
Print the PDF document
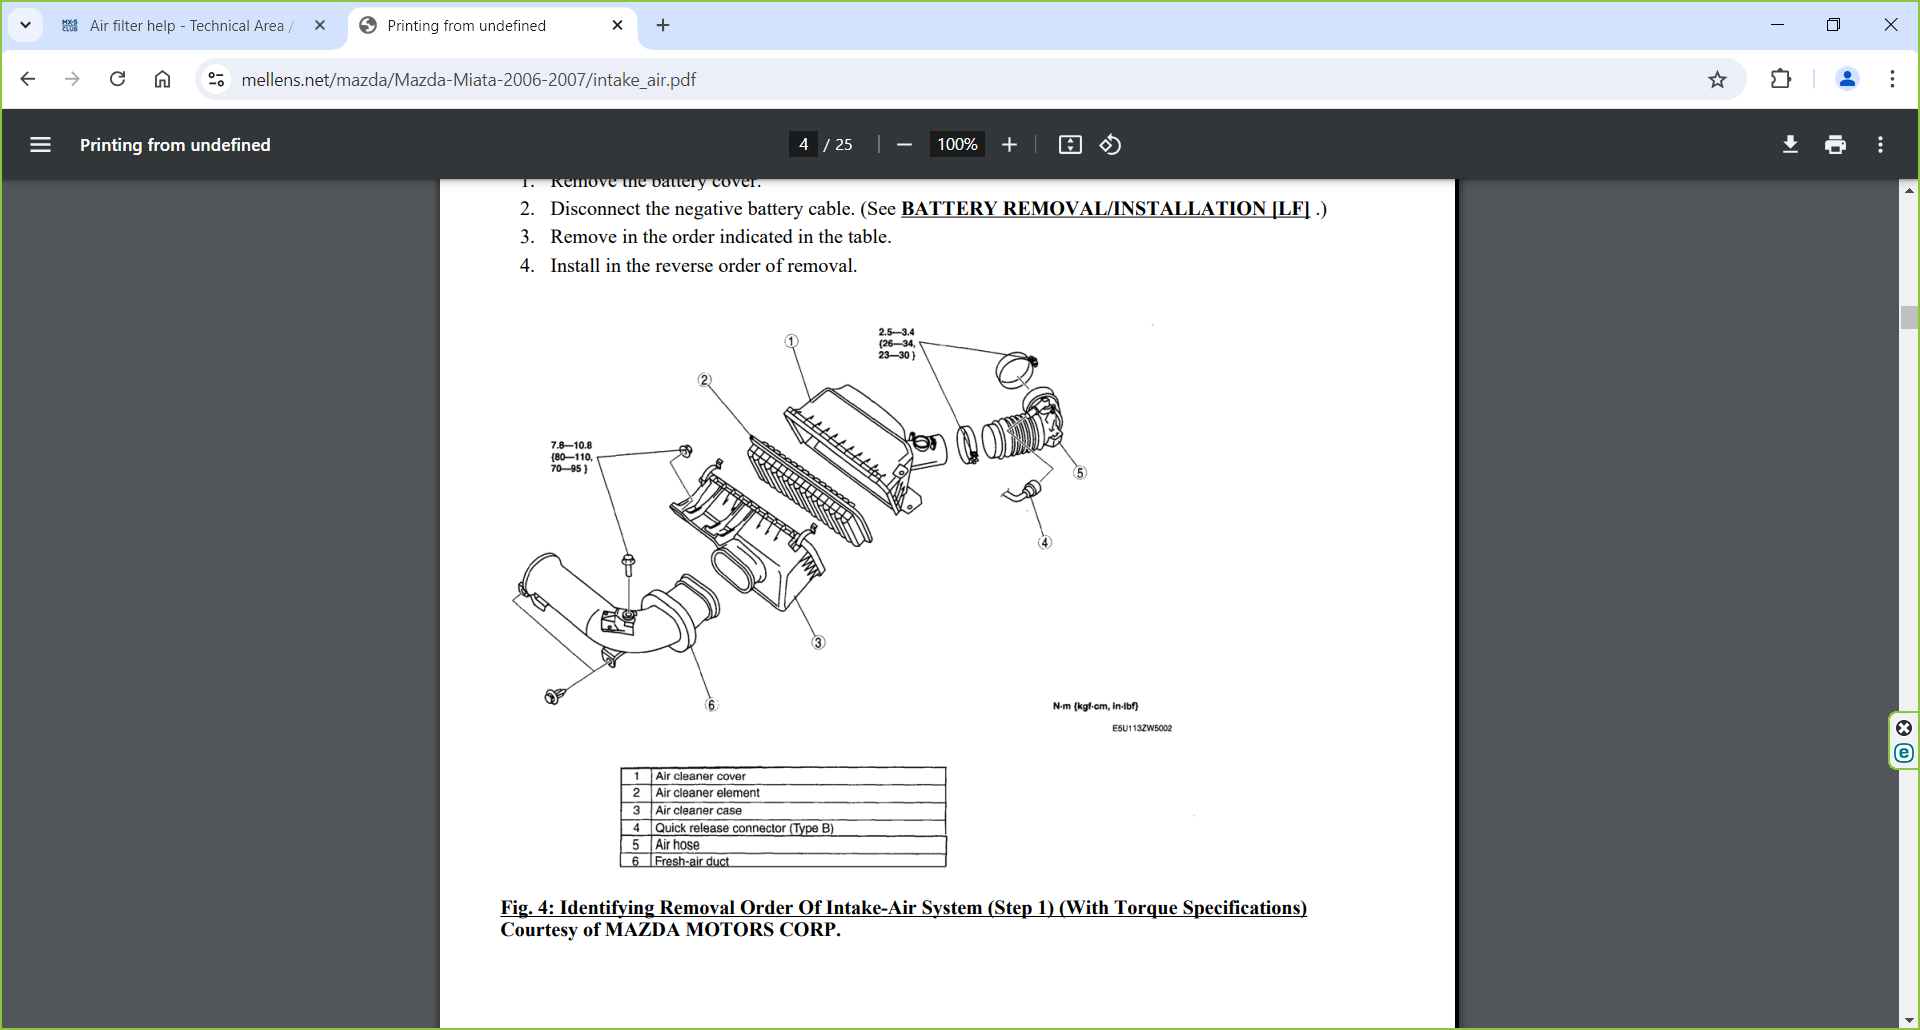pos(1835,145)
